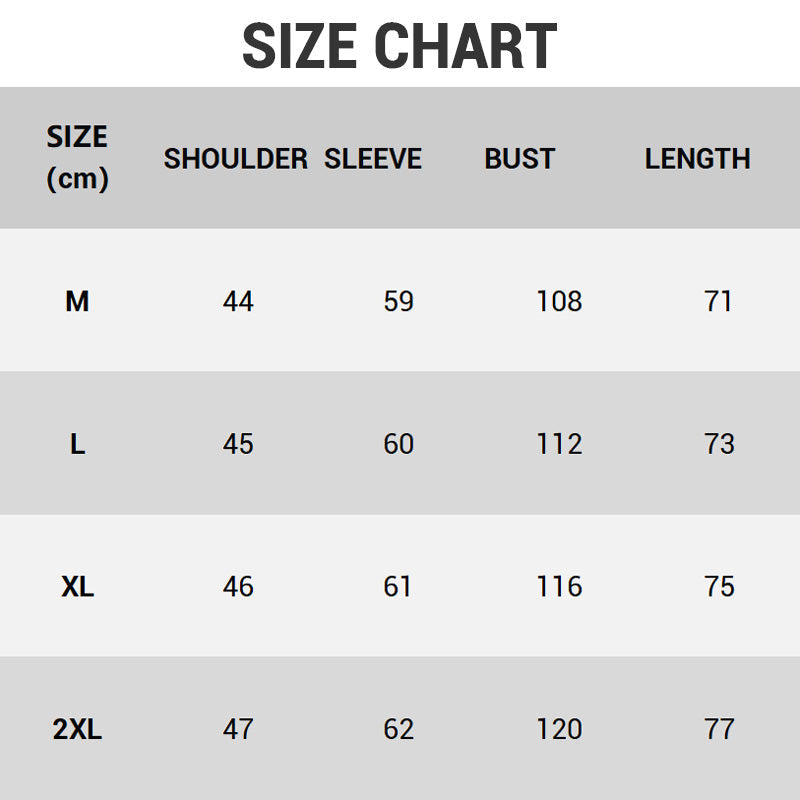Screen dimensions: 800x800
Task: Select shoulder value 47 in 2XL row
Action: (x=238, y=730)
